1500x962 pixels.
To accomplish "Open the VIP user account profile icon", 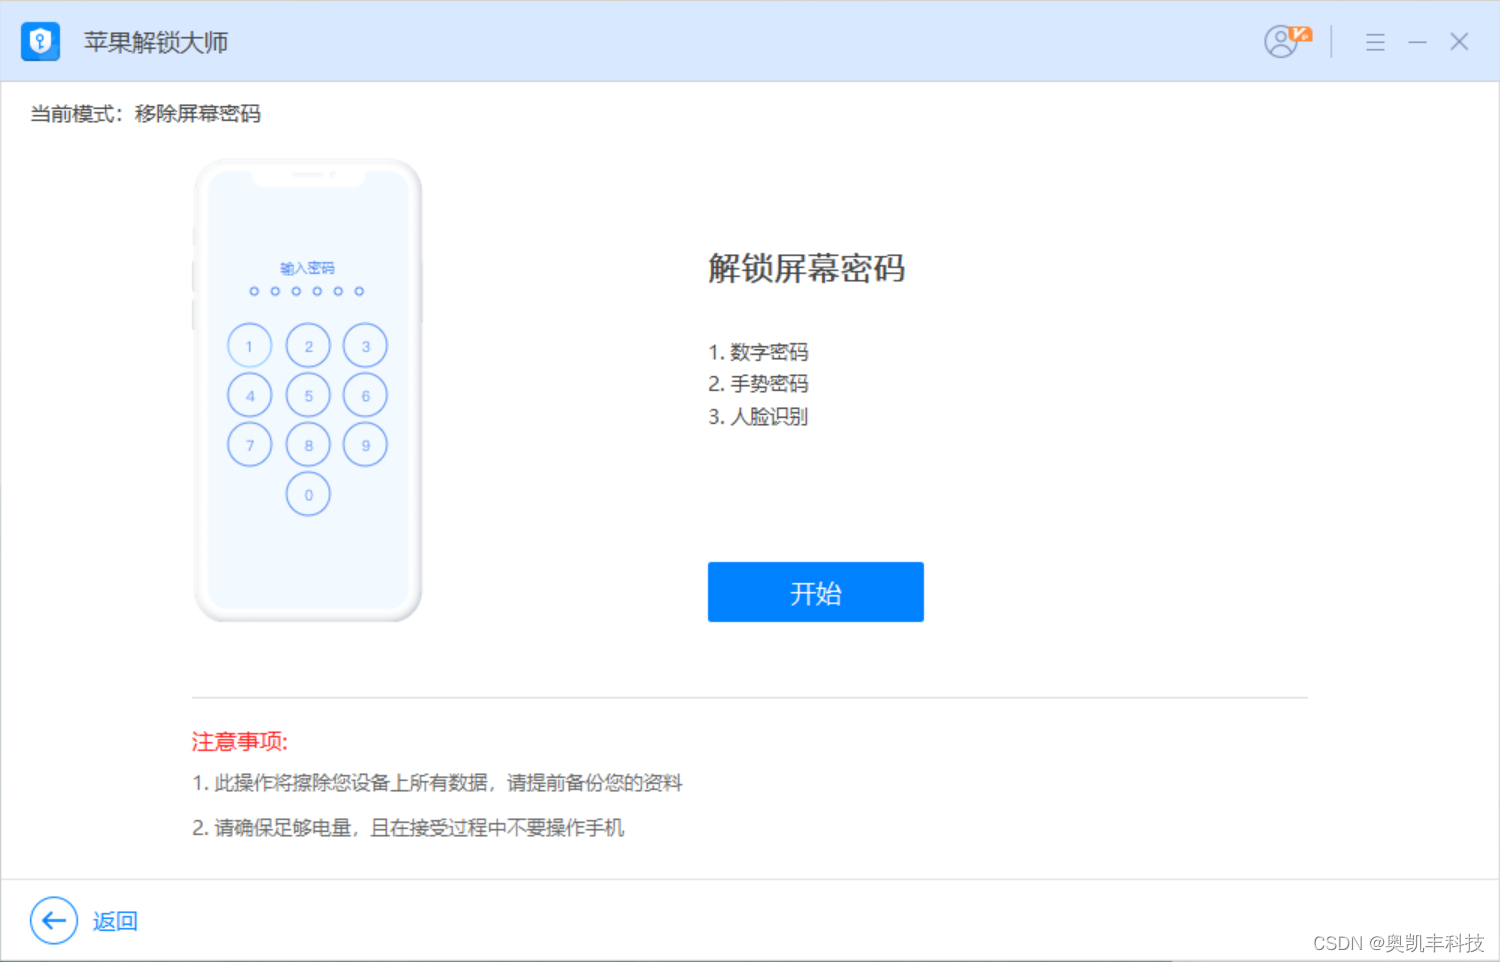I will [1283, 42].
